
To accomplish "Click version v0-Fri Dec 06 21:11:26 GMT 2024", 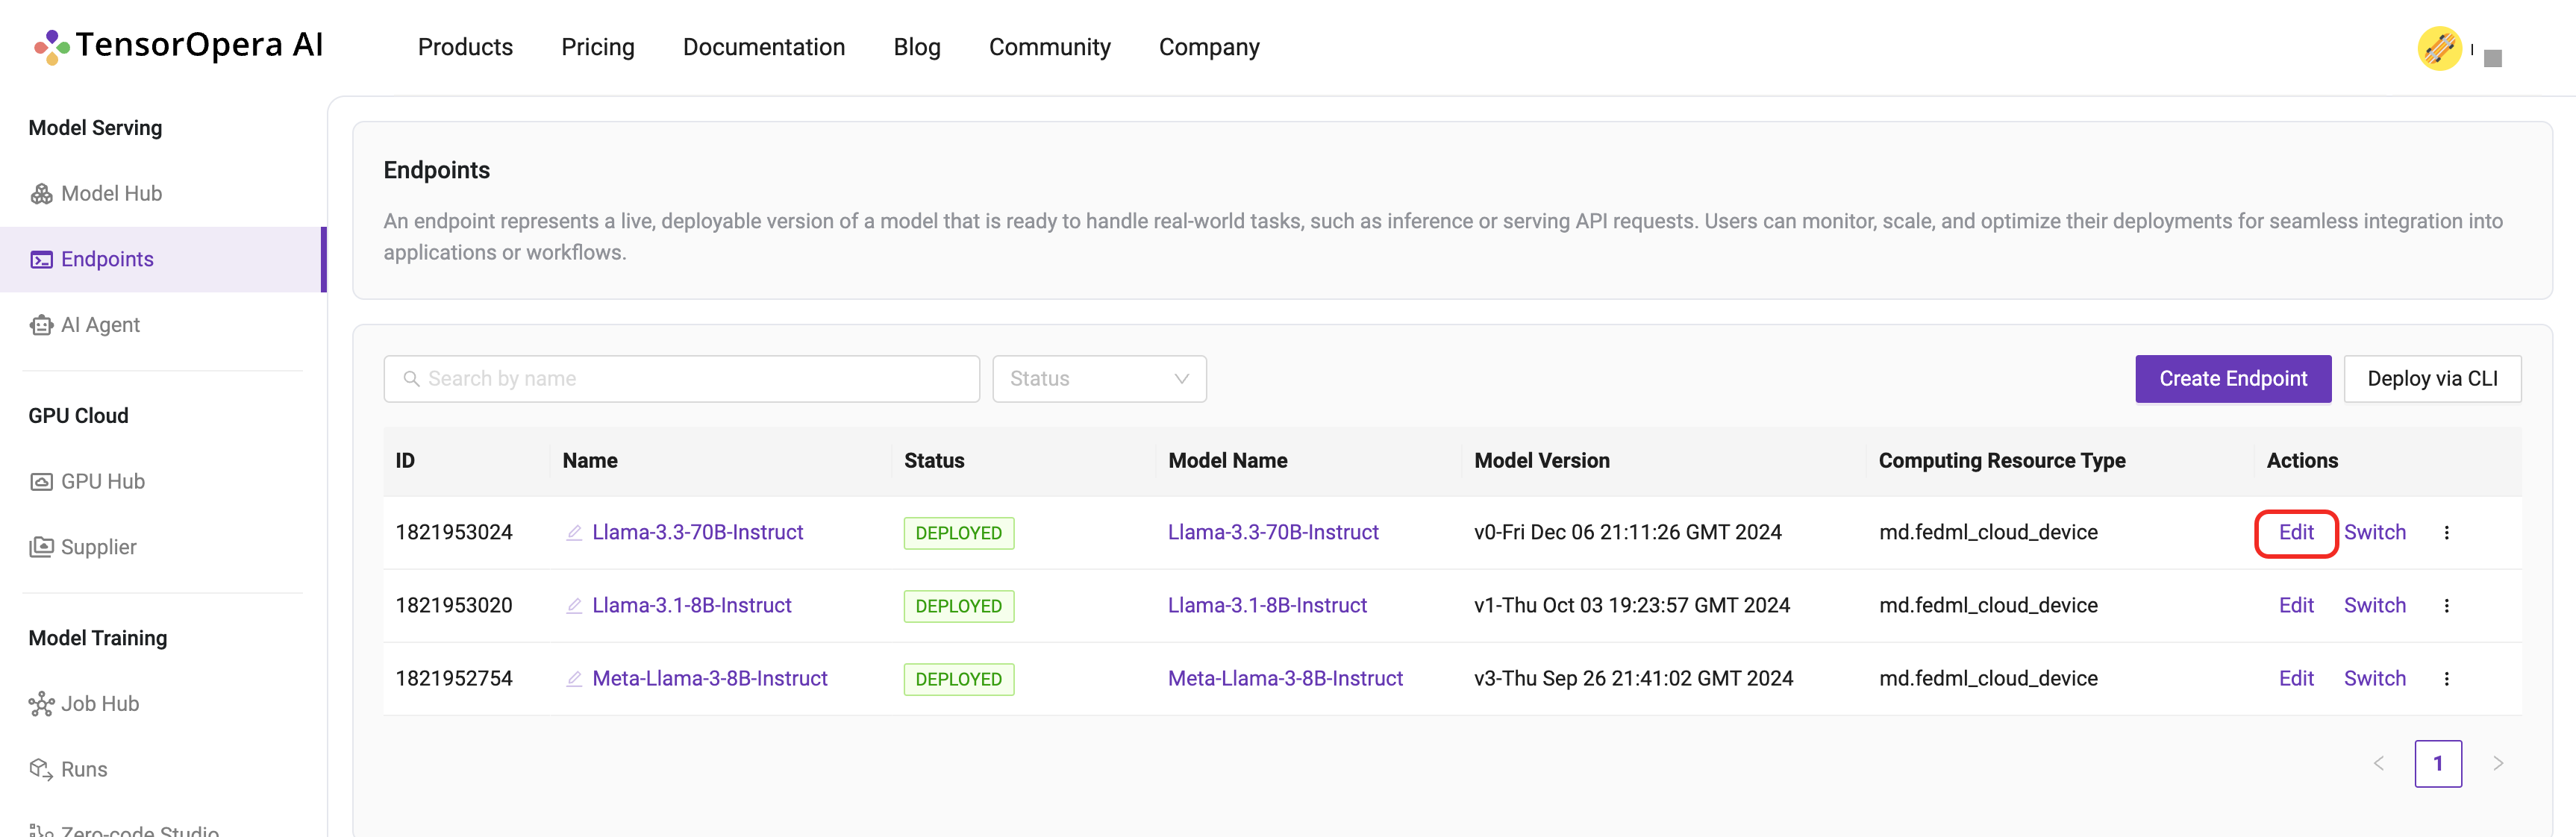I will pyautogui.click(x=1627, y=533).
